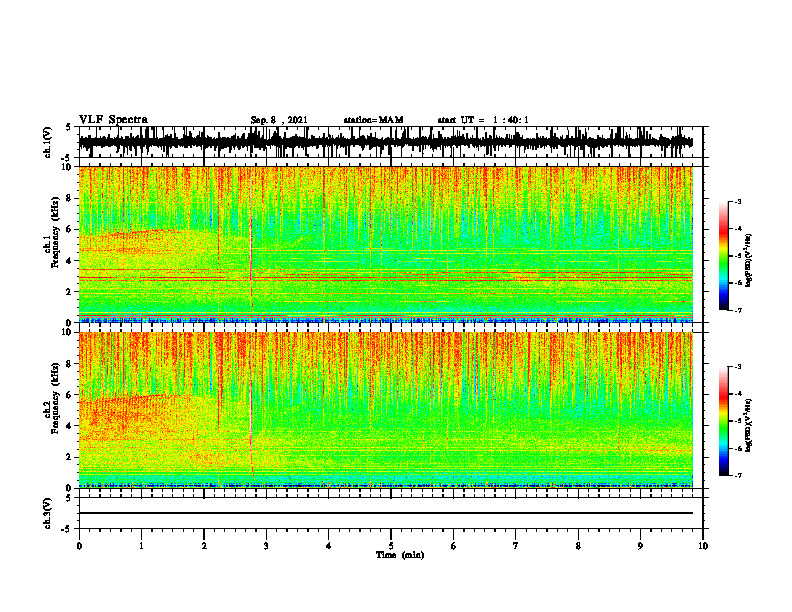Click the "-7" label on ch.2 color bar
The image size is (792, 612).
tap(738, 475)
